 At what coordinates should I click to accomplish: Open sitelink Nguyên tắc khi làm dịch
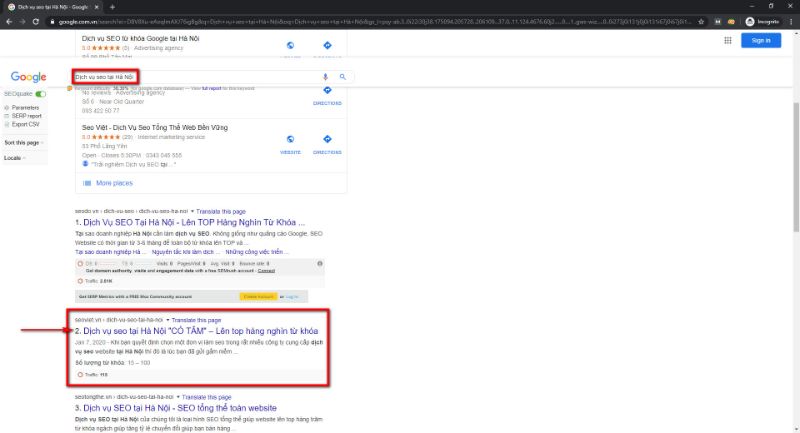pyautogui.click(x=186, y=252)
